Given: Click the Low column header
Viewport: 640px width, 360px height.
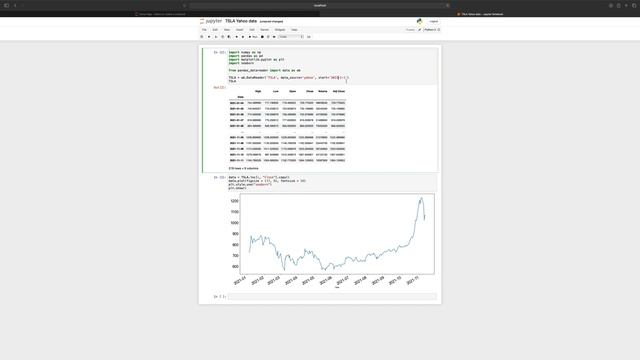Looking at the screenshot, I should pos(276,91).
